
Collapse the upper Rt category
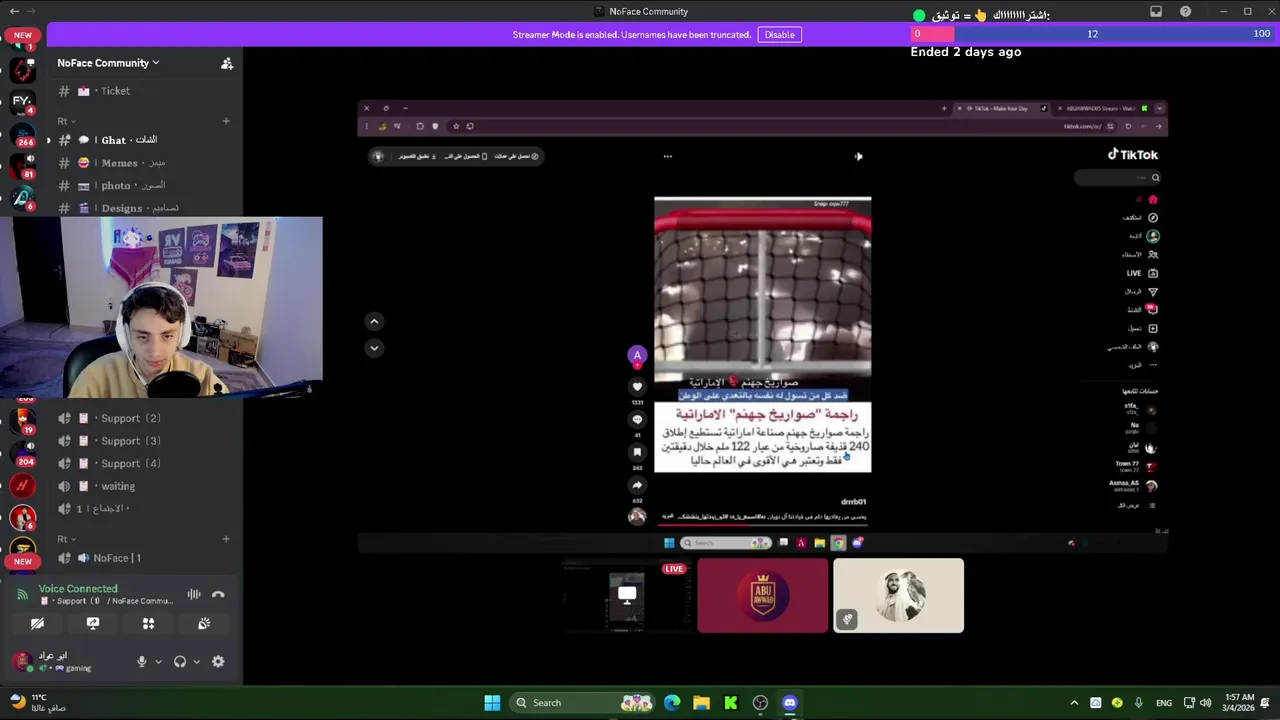click(67, 121)
